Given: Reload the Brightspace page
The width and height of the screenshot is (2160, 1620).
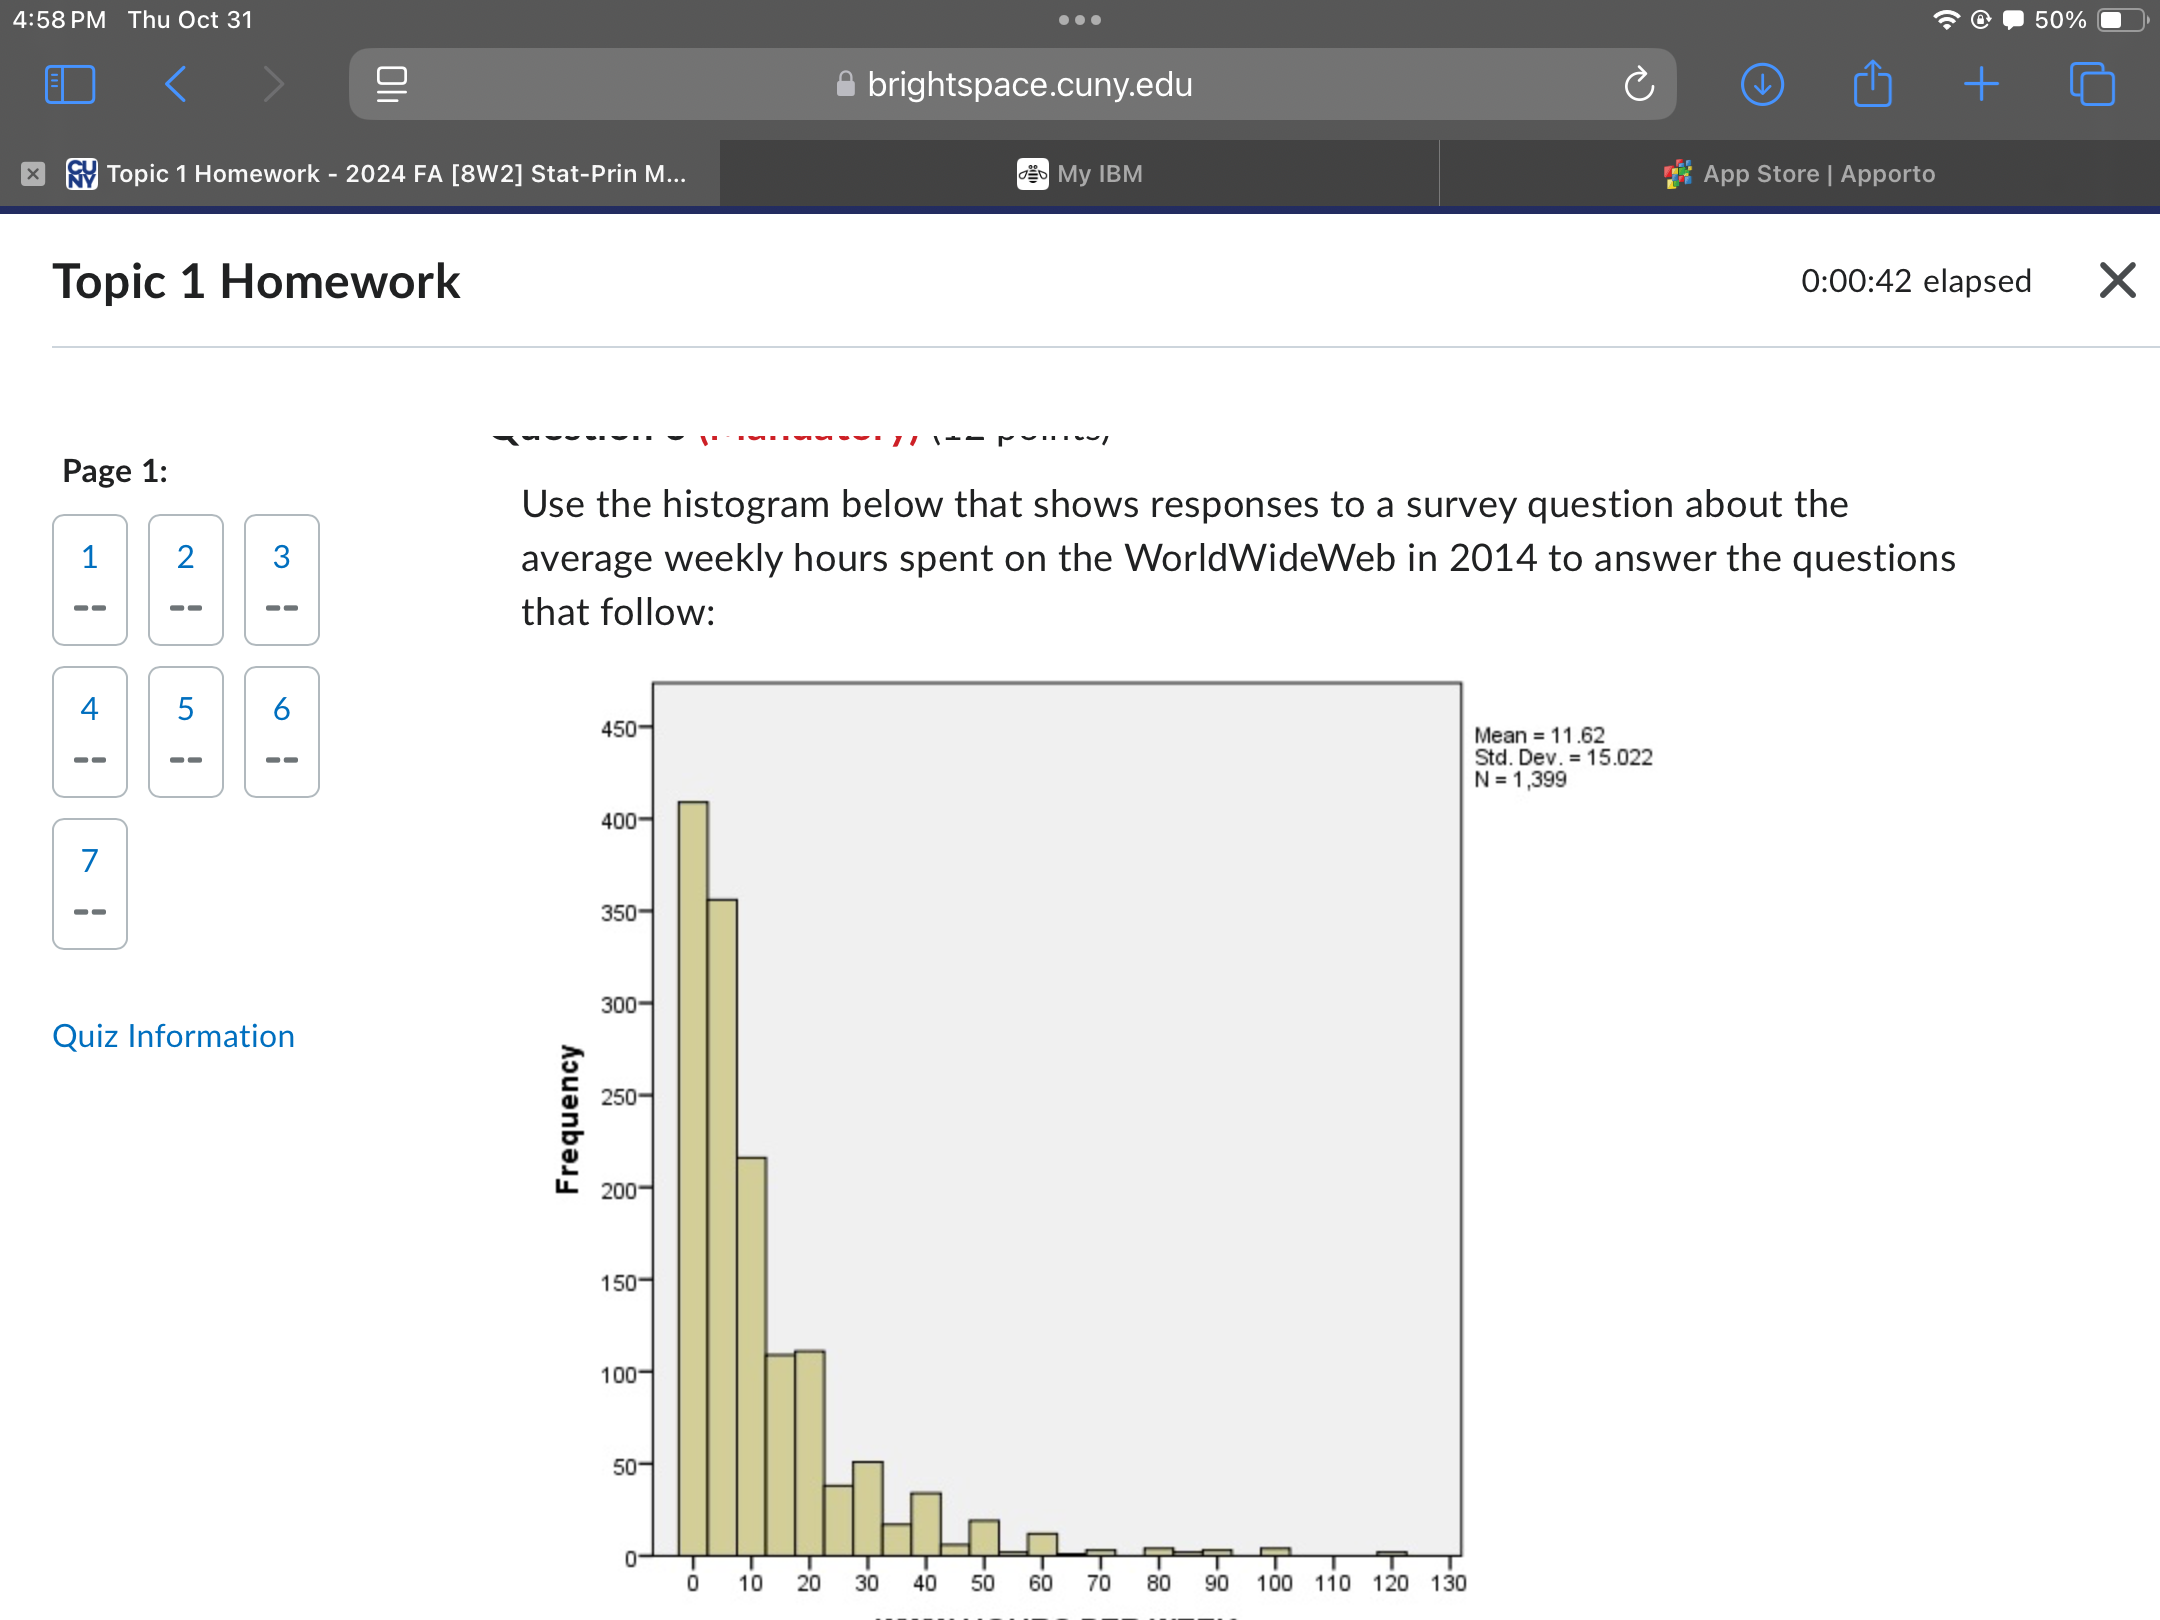Looking at the screenshot, I should point(1638,84).
